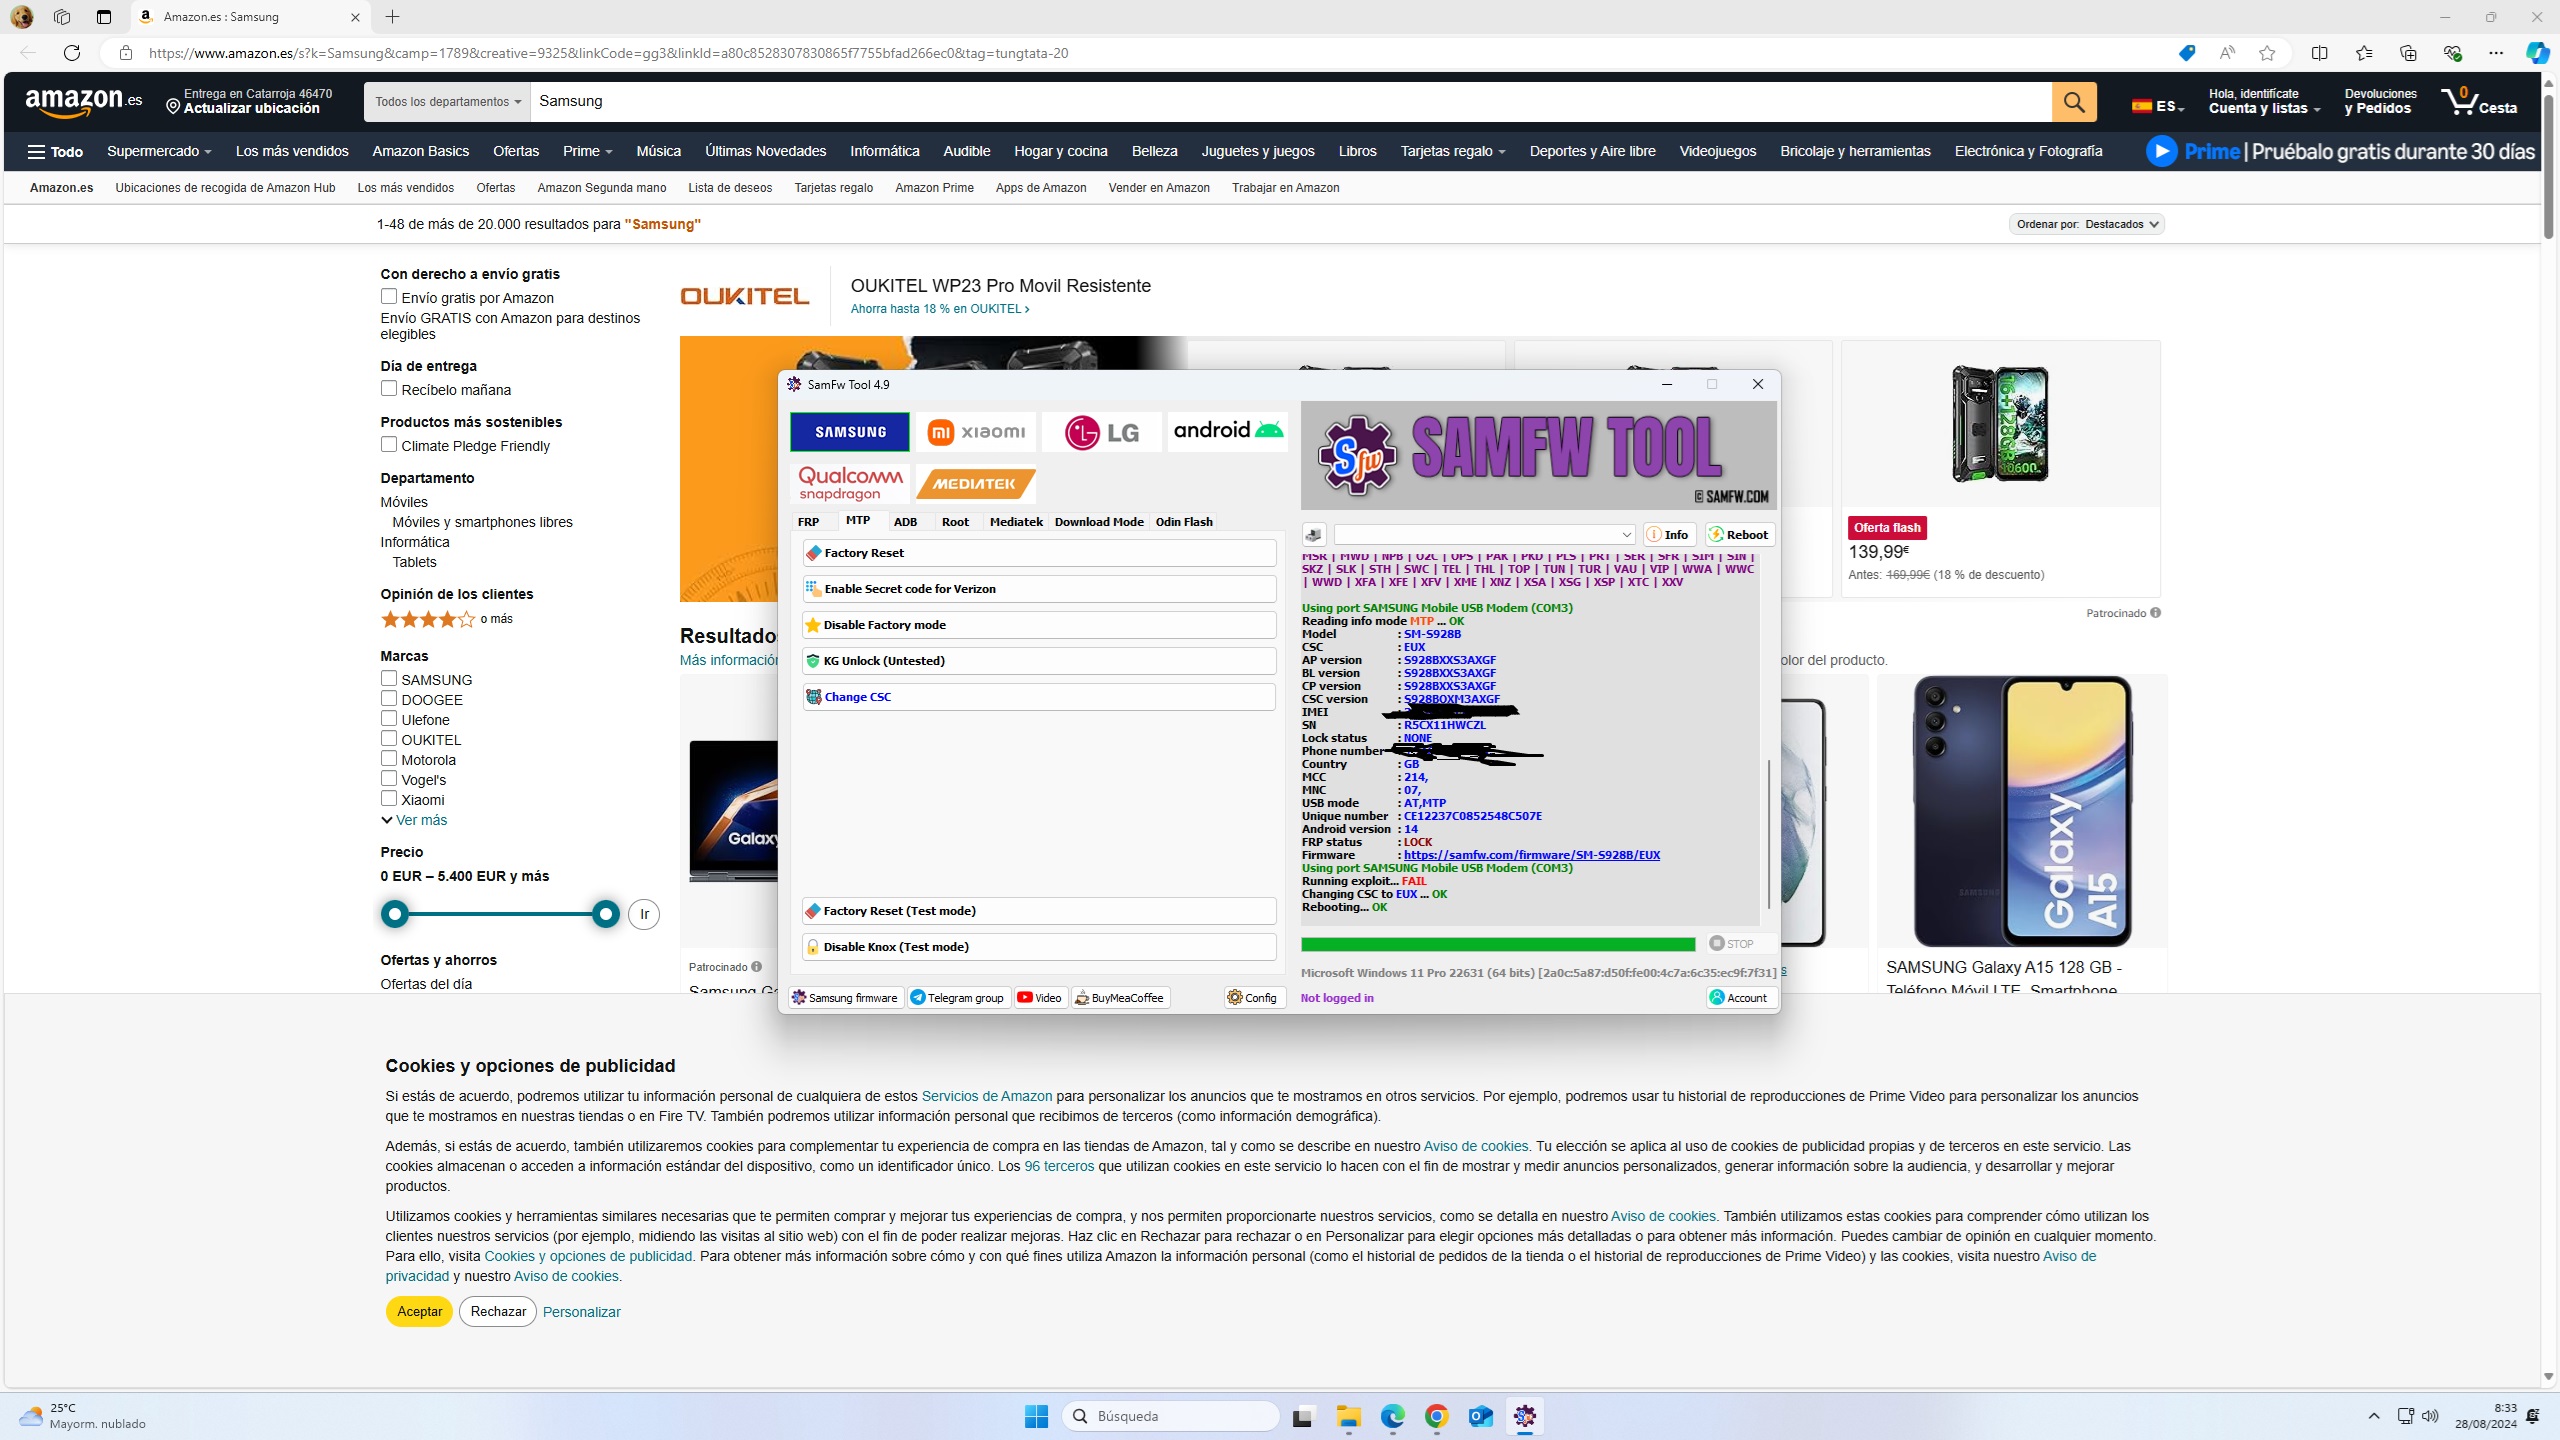The width and height of the screenshot is (2560, 1440).
Task: Tick the Climate Pledge Friendly checkbox
Action: point(389,445)
